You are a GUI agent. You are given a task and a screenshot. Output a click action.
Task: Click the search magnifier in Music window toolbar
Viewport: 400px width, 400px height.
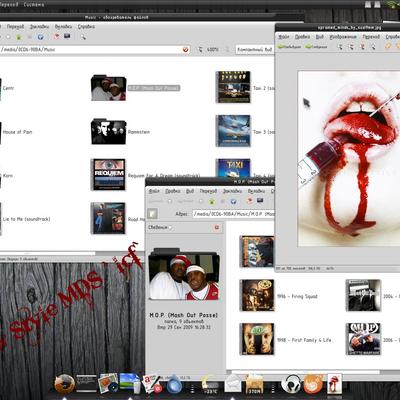coord(83,37)
